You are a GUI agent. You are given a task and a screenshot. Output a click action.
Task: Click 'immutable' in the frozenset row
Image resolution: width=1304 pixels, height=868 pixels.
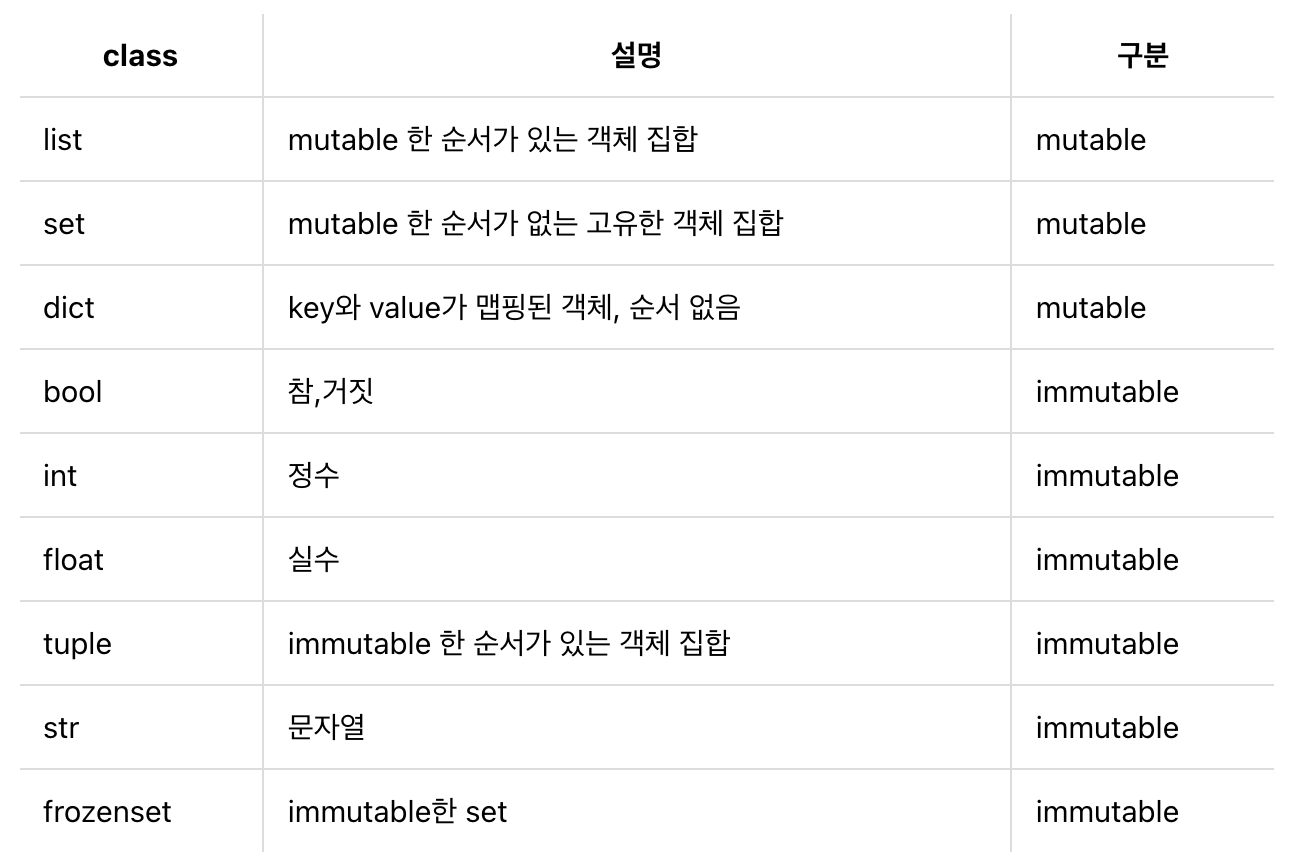(1107, 812)
